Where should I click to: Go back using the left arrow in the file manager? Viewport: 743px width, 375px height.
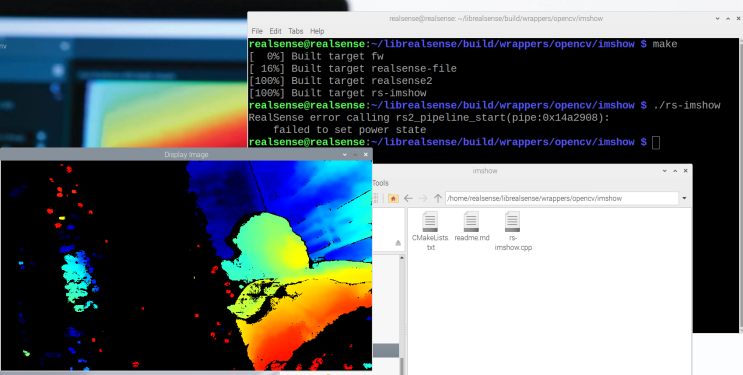pos(408,198)
